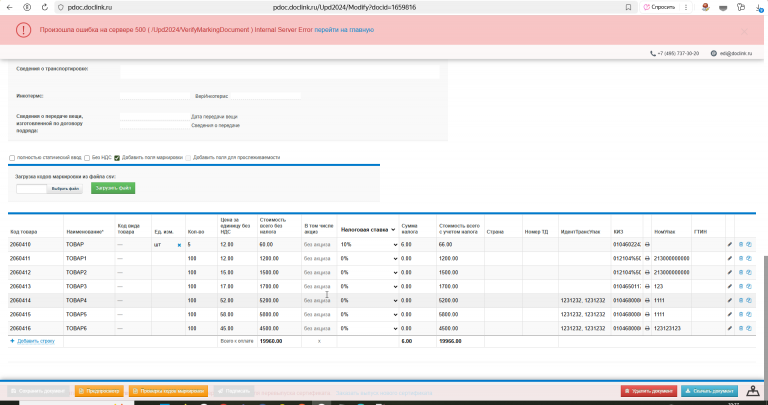Image resolution: width=768 pixels, height=405 pixels.
Task: Click orange 'Проверка кодов маркировки' button
Action: [168, 391]
